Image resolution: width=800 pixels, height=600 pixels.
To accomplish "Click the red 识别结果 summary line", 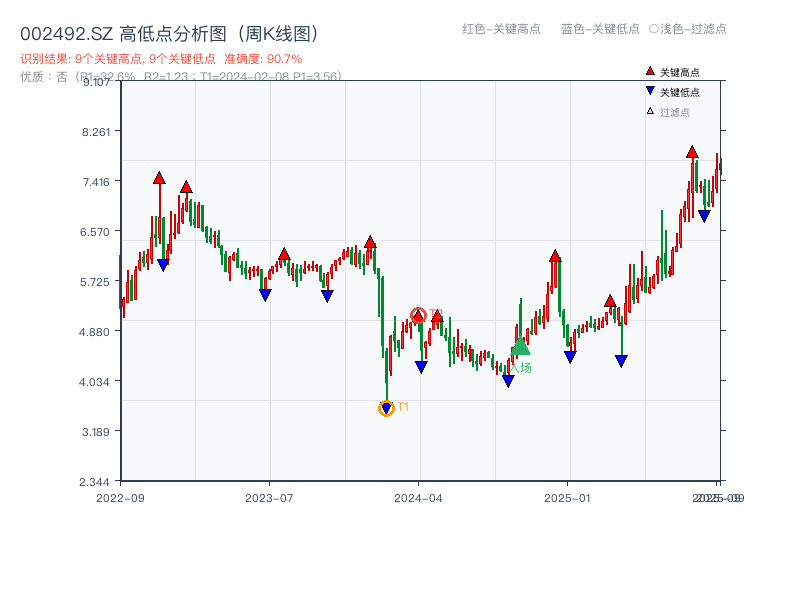I will [161, 59].
